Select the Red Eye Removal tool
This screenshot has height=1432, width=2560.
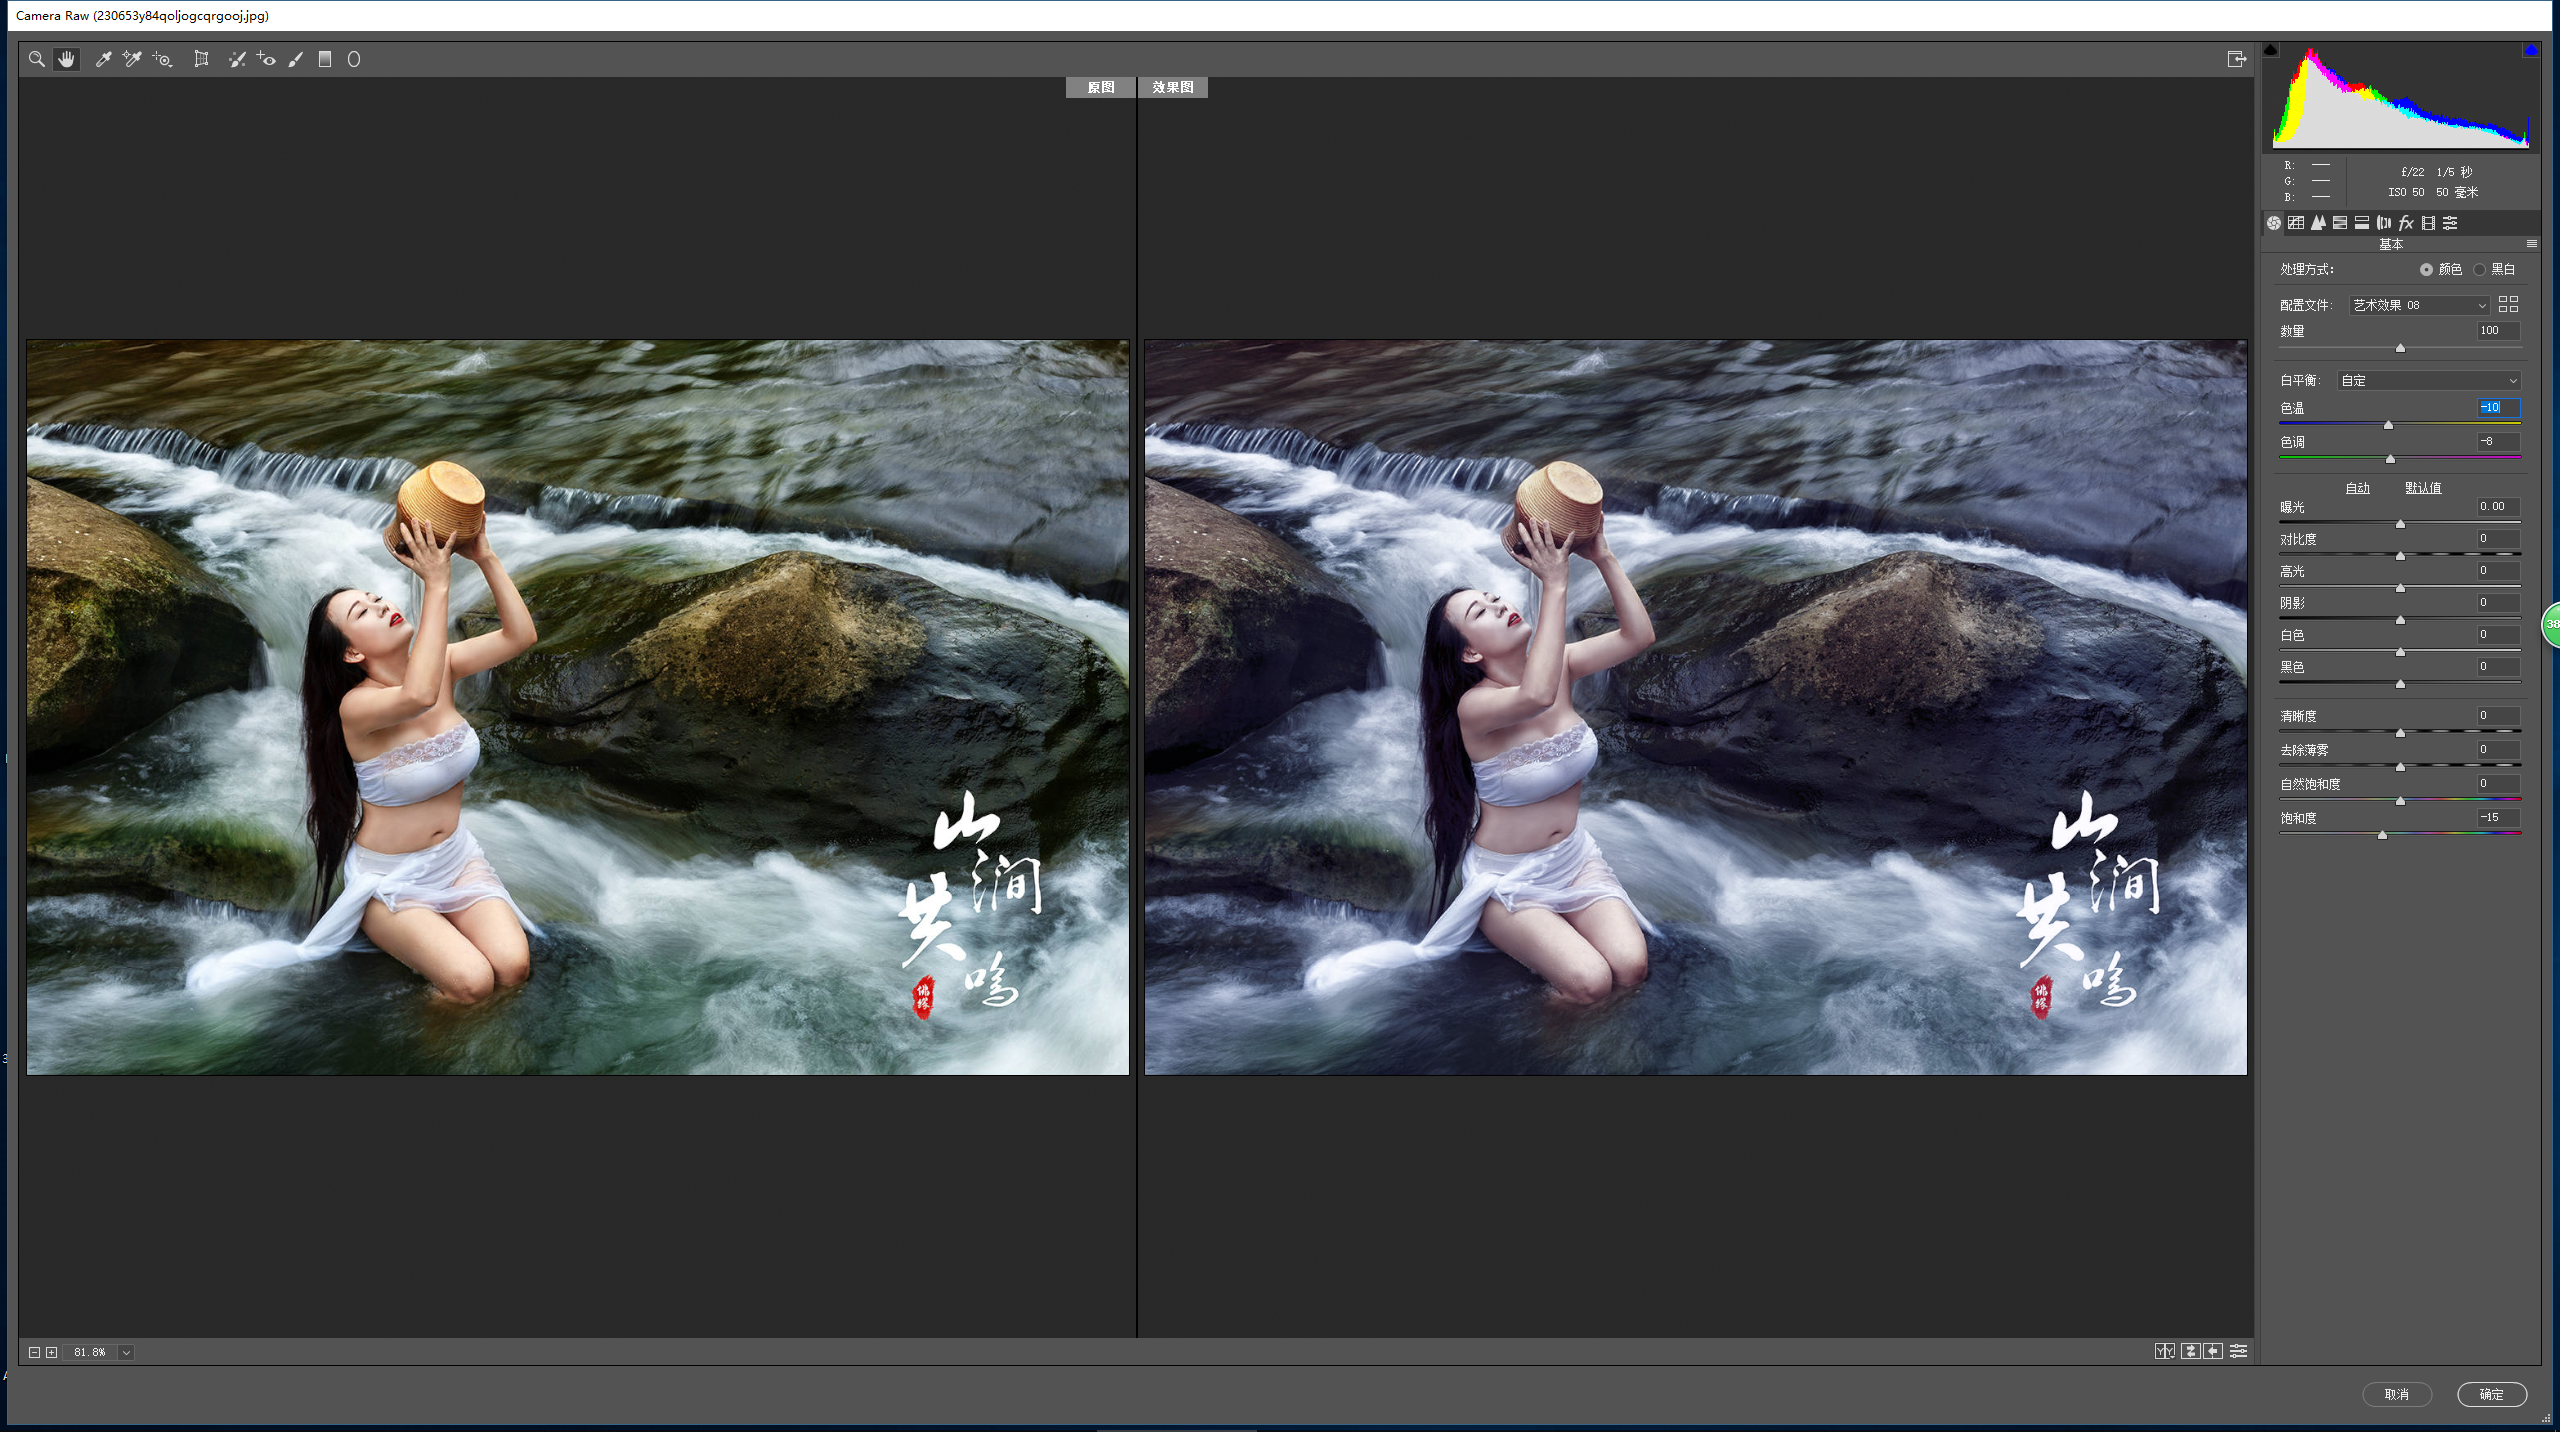tap(266, 60)
